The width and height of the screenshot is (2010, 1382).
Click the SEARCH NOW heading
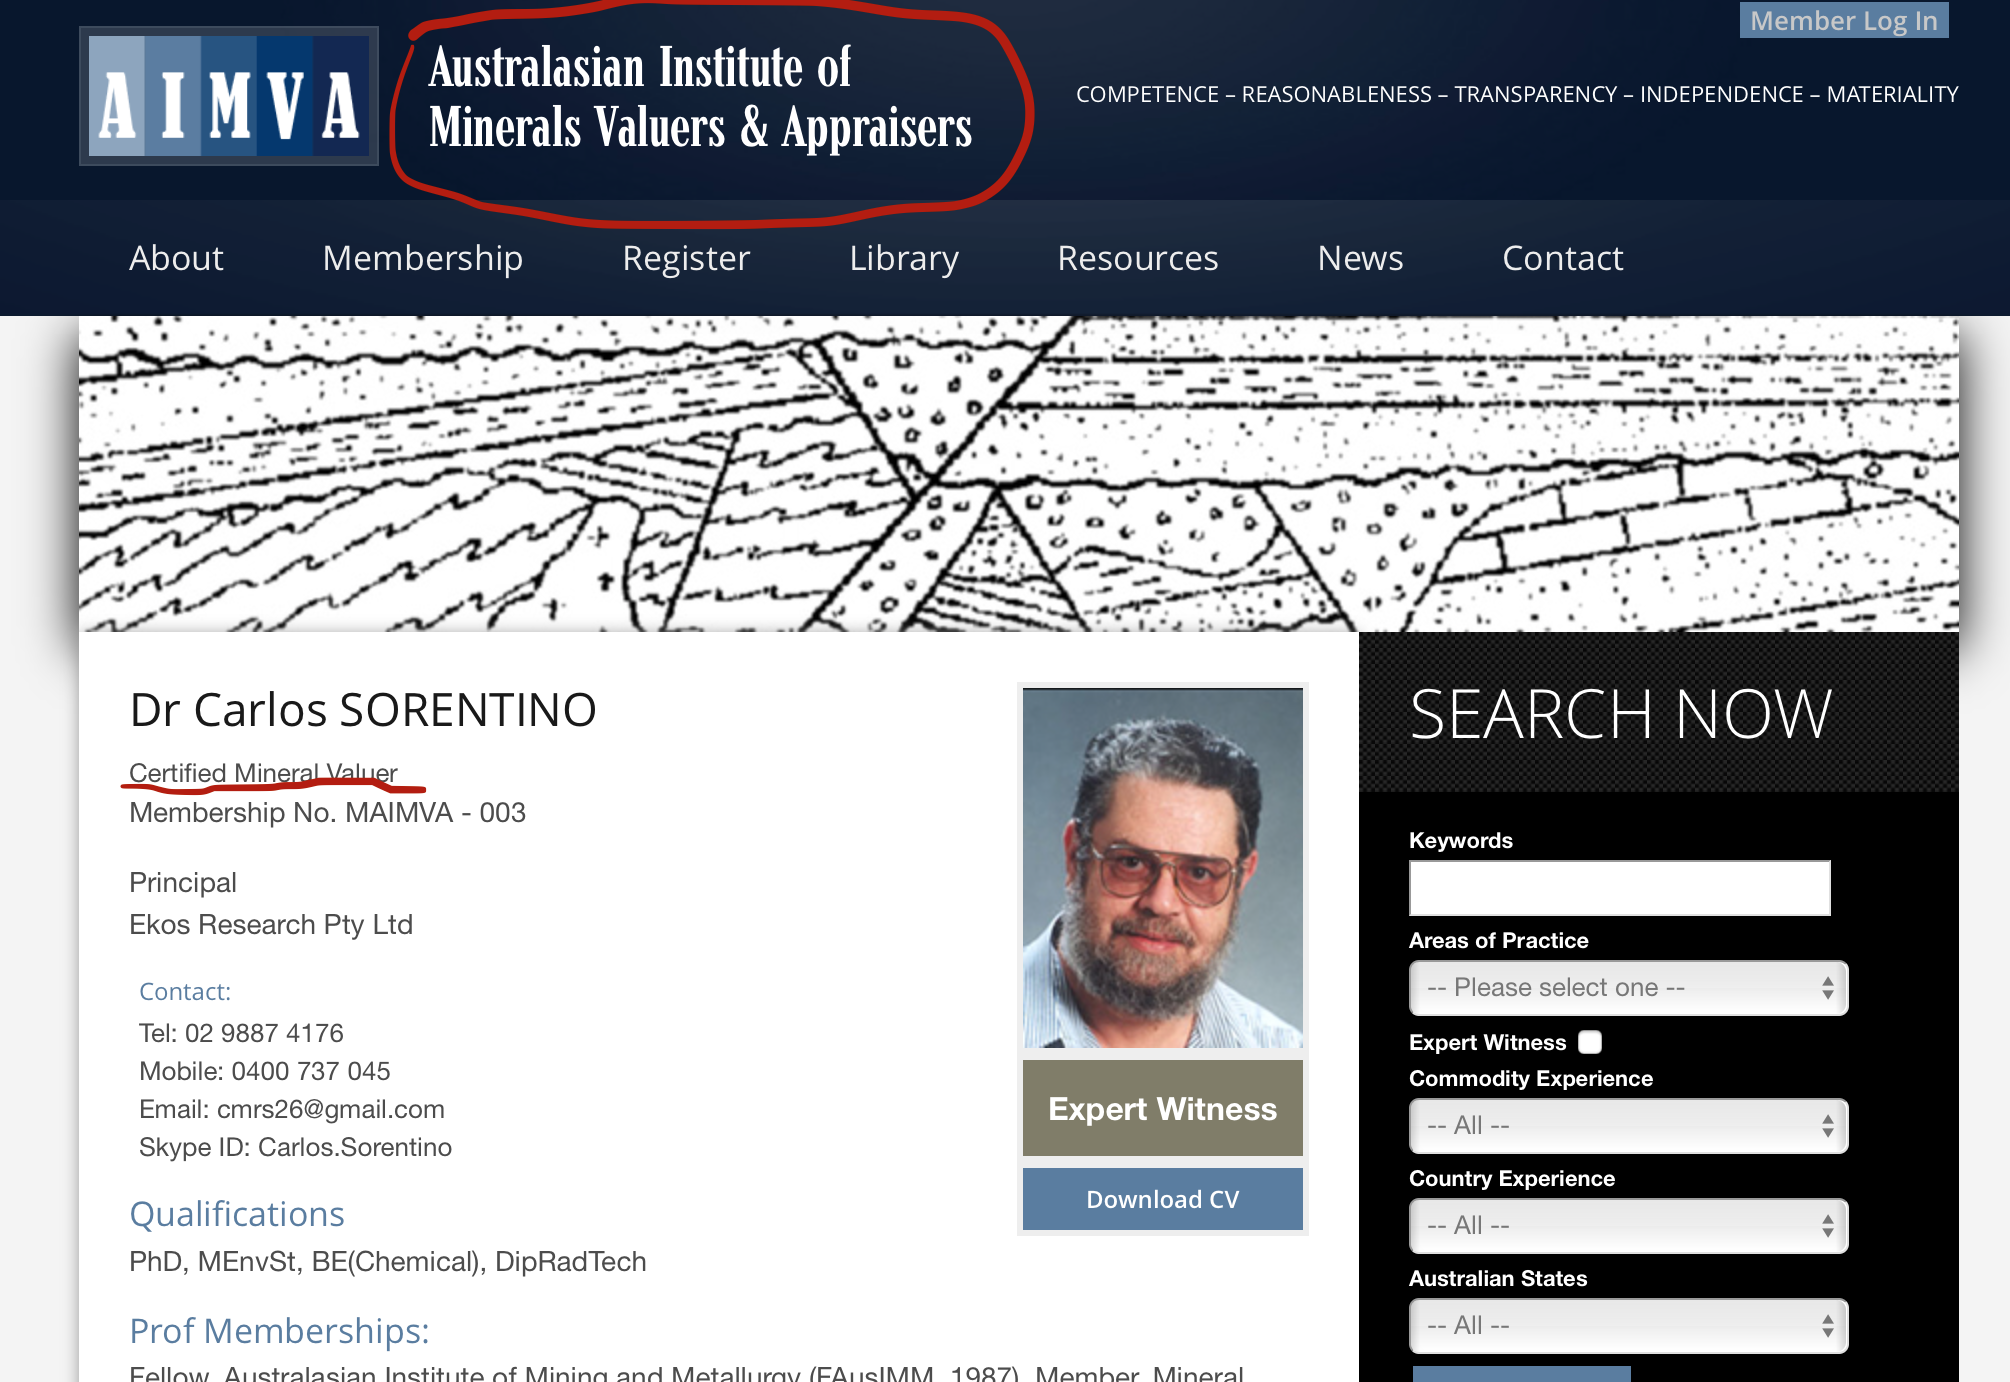pyautogui.click(x=1621, y=714)
